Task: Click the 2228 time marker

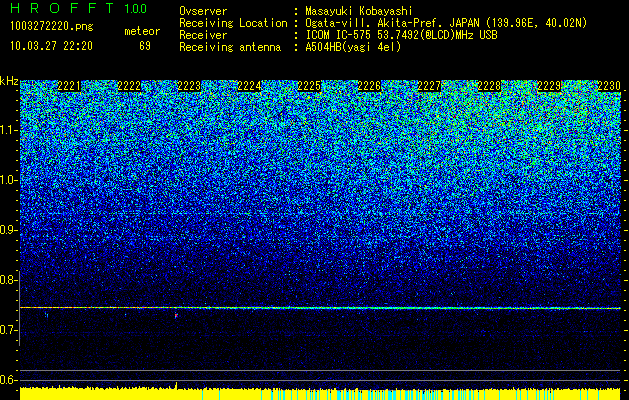Action: [489, 86]
